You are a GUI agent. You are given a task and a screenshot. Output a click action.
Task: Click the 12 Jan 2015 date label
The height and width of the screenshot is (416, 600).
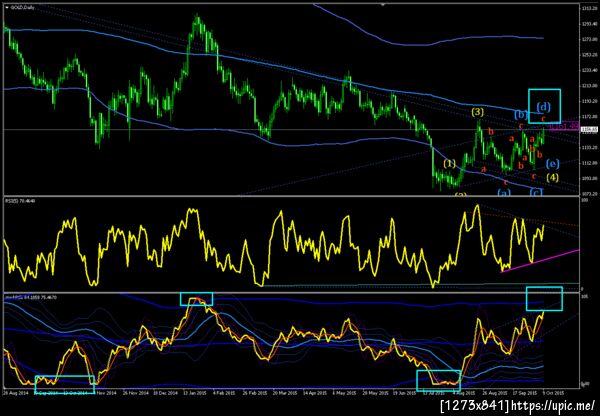(195, 393)
